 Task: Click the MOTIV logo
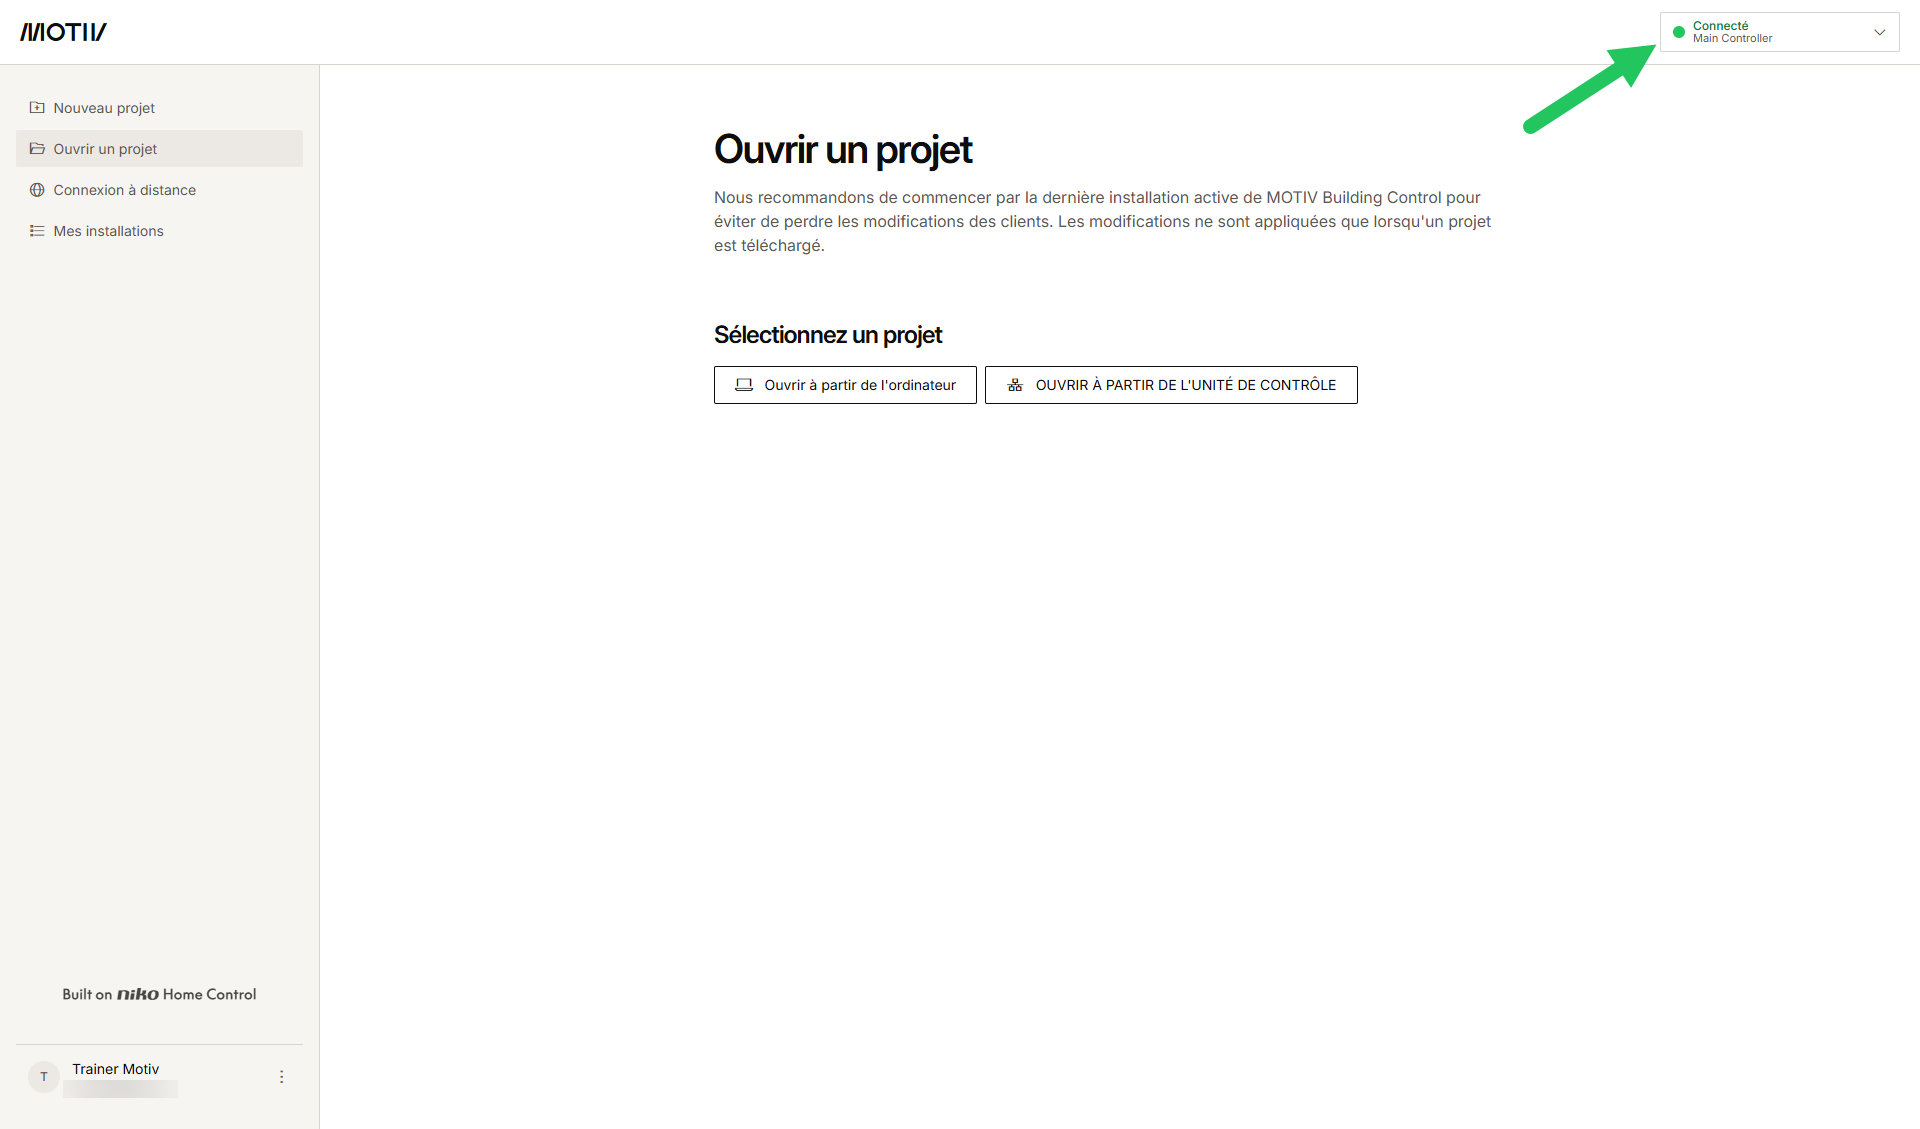click(x=63, y=32)
